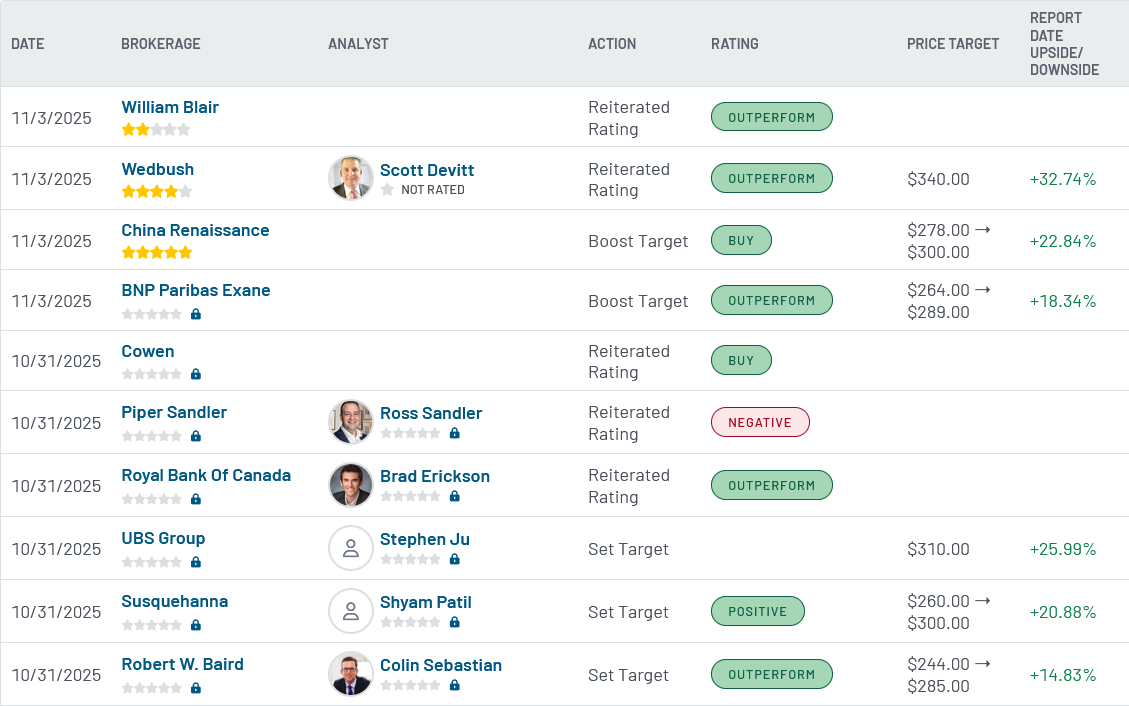The width and height of the screenshot is (1129, 706).
Task: Open the Wedbush brokerage link
Action: coord(158,169)
